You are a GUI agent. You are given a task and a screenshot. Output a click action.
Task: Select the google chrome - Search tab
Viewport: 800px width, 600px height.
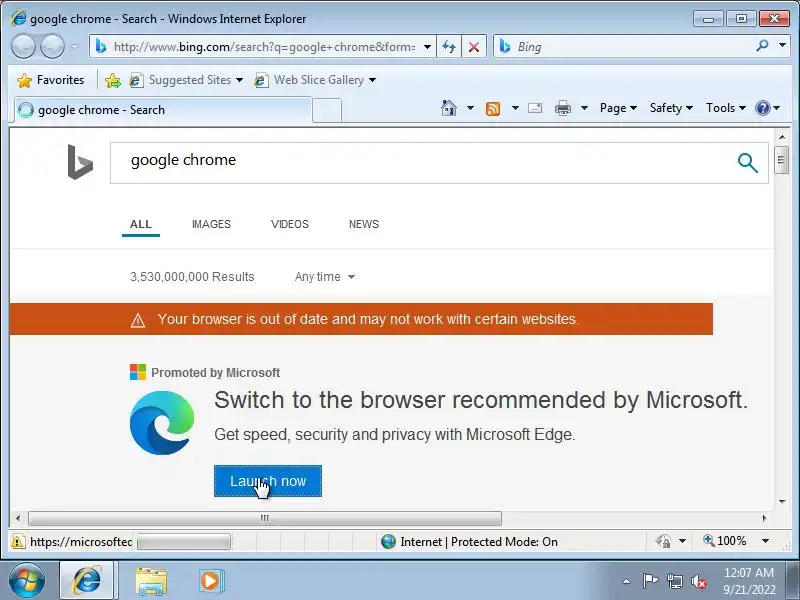[x=163, y=110]
